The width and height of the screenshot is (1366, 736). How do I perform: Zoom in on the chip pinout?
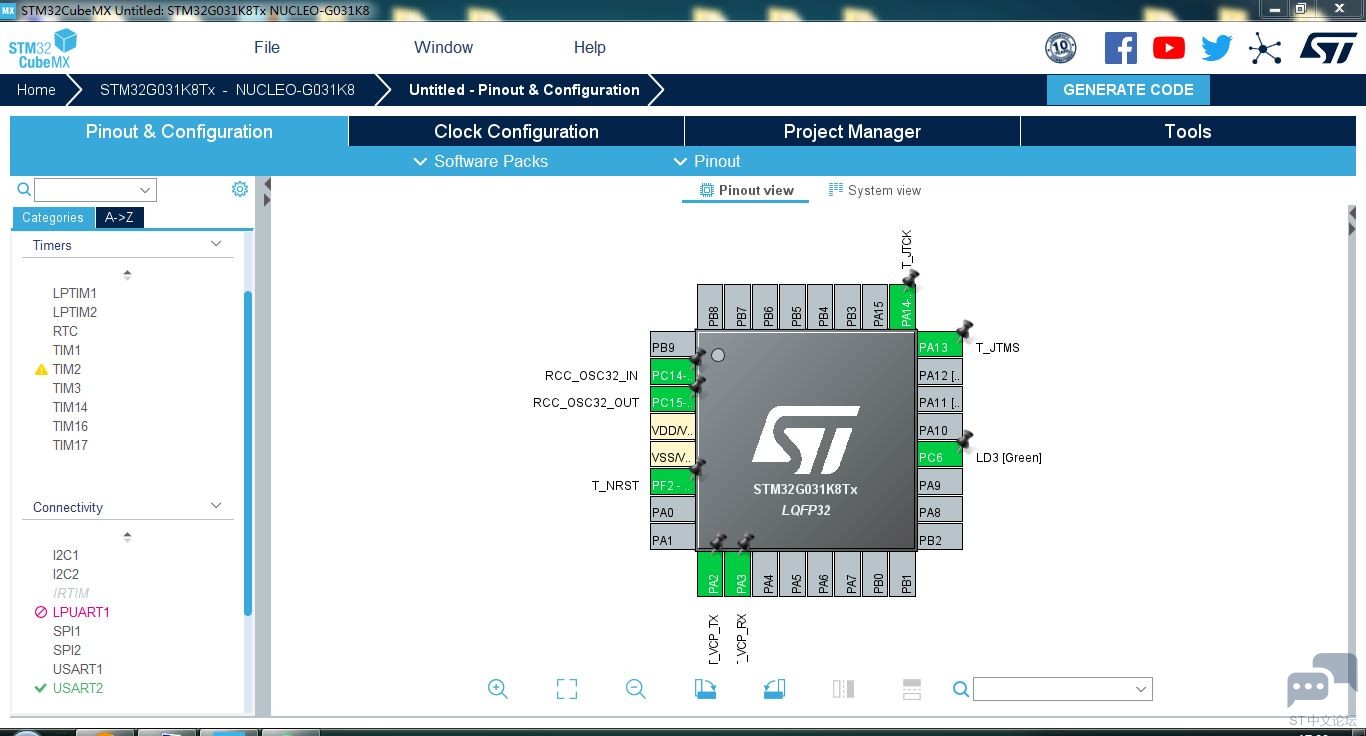[x=498, y=688]
